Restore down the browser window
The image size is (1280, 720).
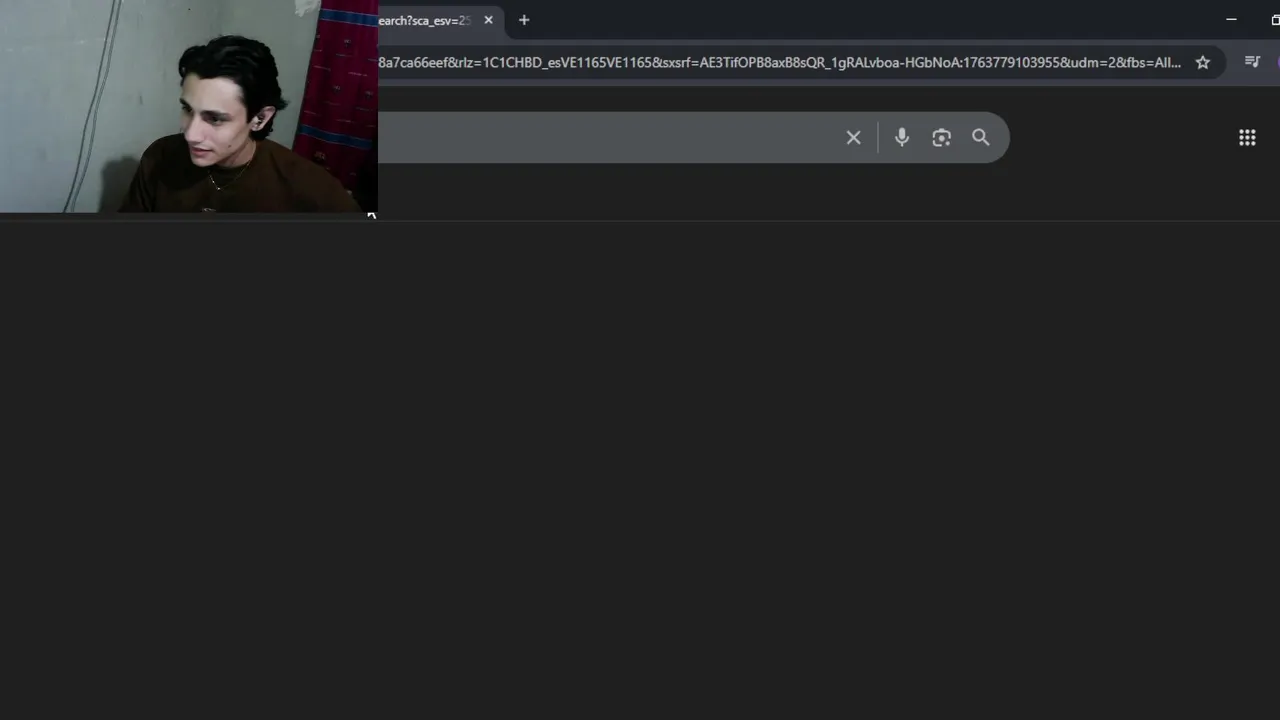coord(1275,20)
